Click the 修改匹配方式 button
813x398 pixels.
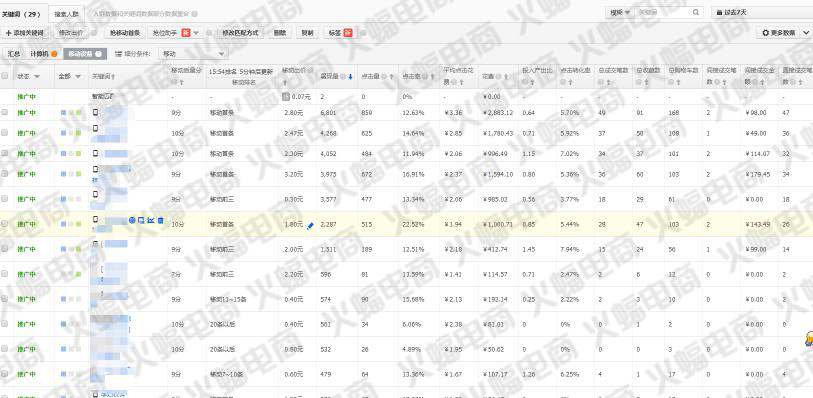[240, 33]
